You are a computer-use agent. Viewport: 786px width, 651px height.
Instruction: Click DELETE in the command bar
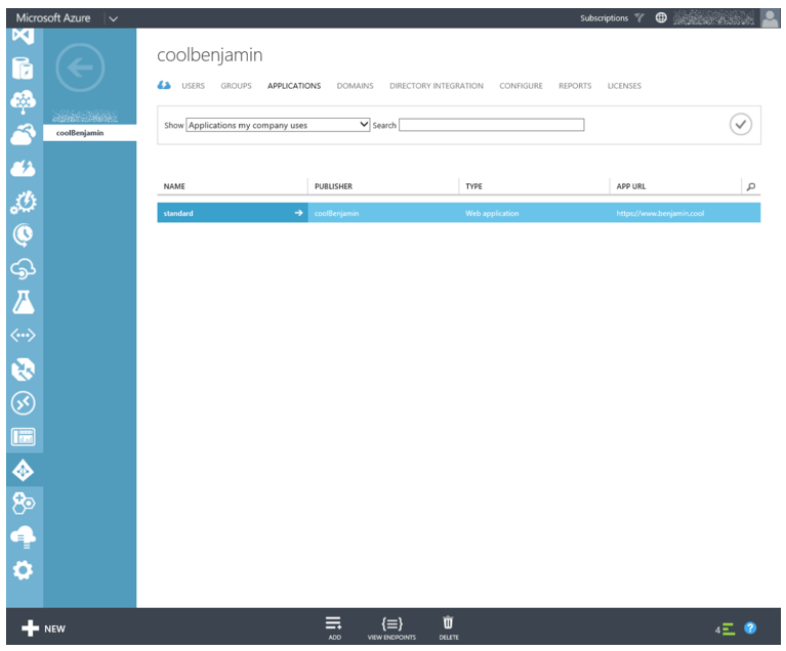[x=449, y=628]
